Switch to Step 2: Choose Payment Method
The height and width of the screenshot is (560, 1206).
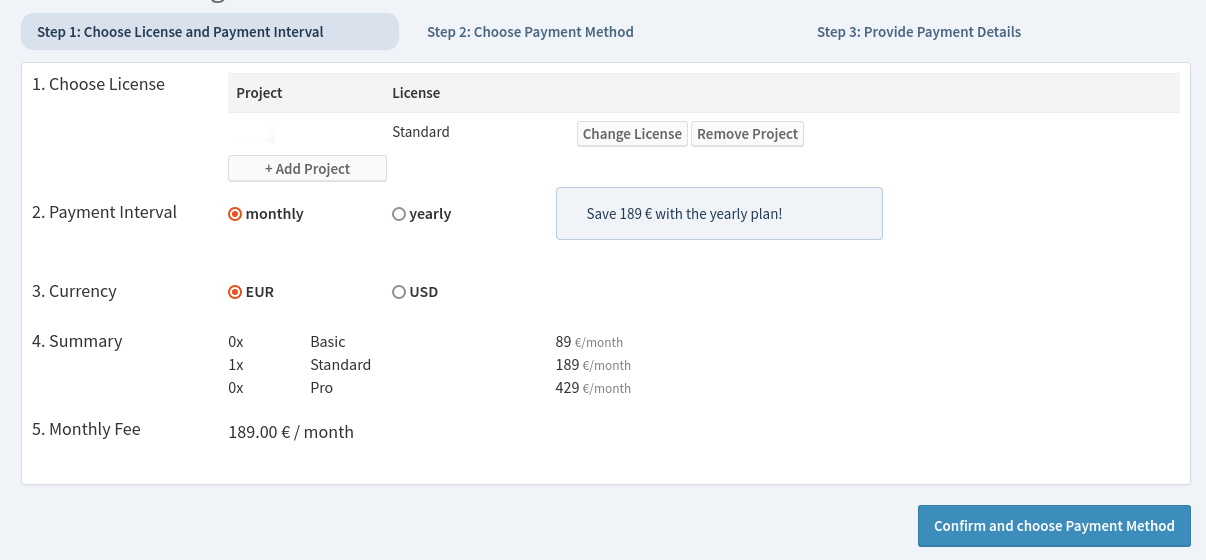pos(530,32)
